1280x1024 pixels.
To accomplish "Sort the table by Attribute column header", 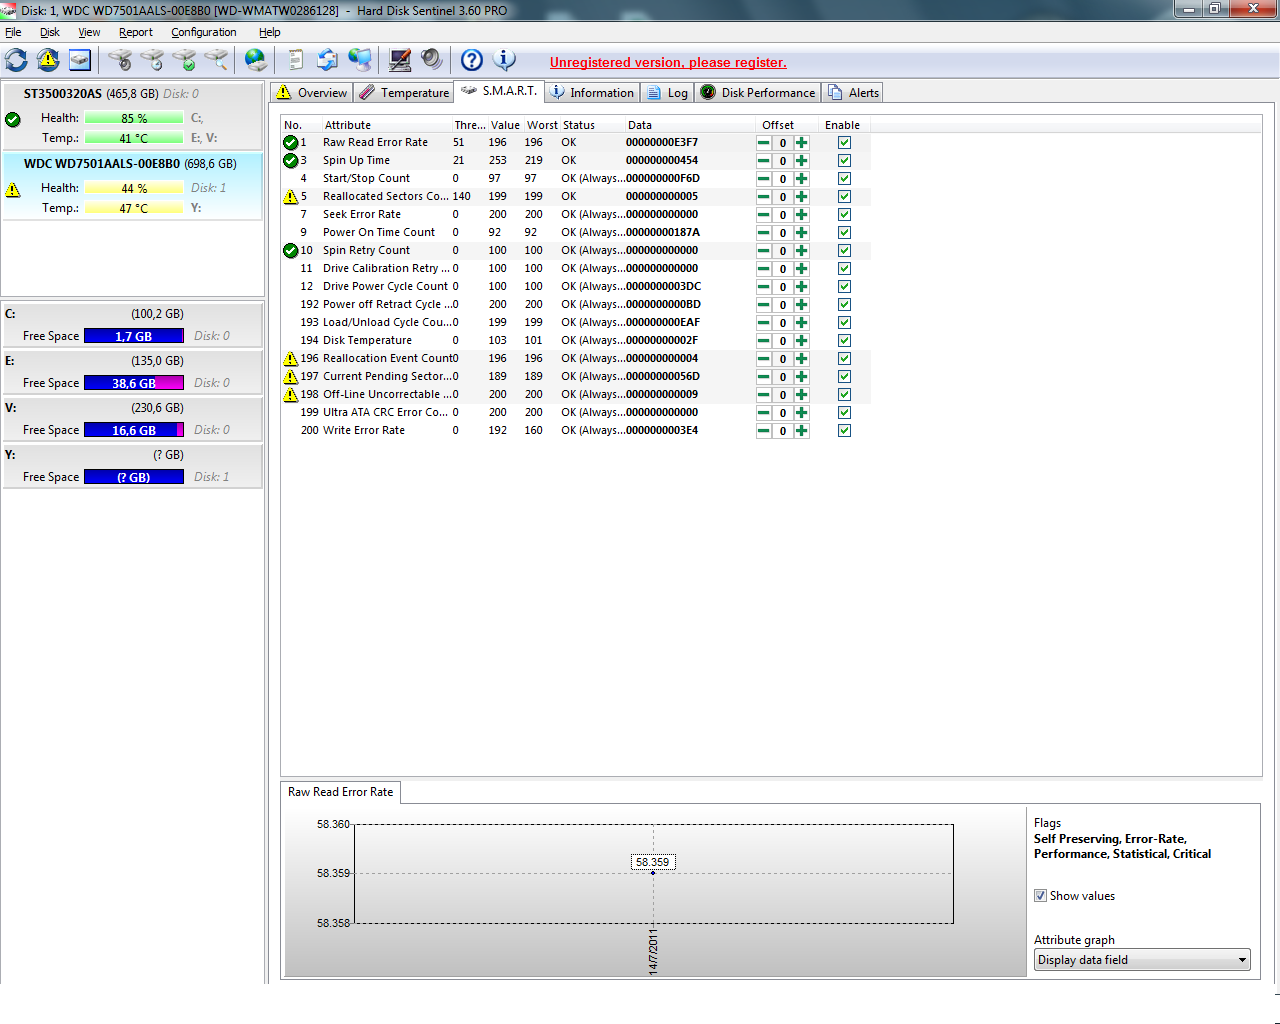I will click(385, 125).
